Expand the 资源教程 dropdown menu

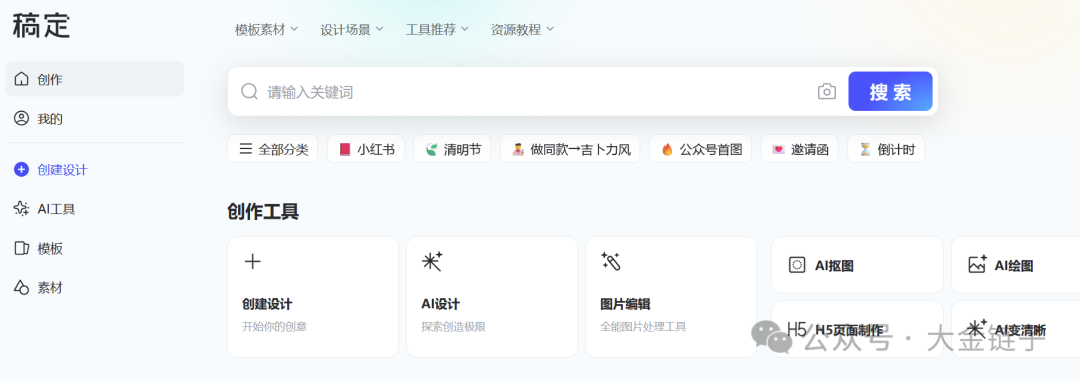522,30
